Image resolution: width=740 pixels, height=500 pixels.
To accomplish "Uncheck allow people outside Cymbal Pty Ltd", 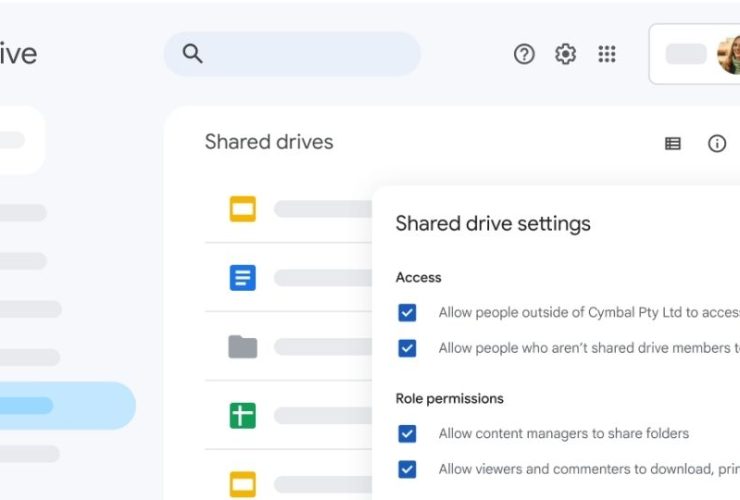I will point(407,313).
